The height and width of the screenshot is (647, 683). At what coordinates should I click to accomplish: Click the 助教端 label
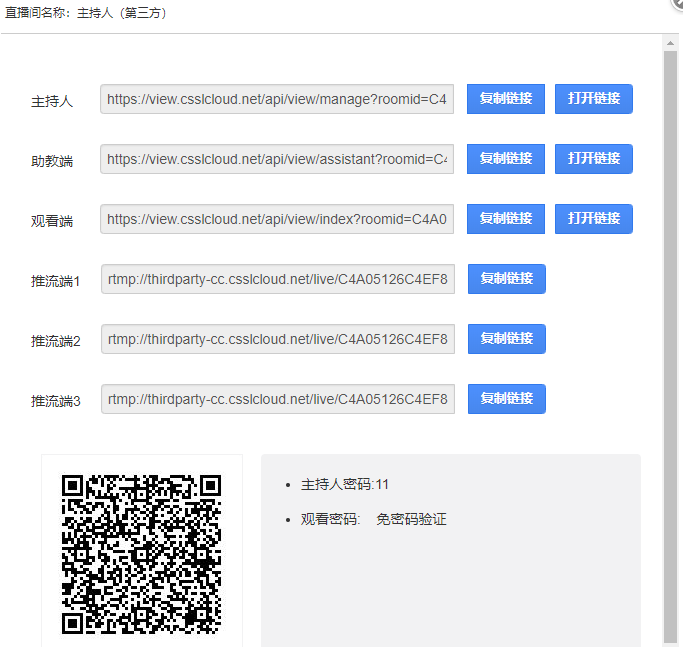(52, 161)
